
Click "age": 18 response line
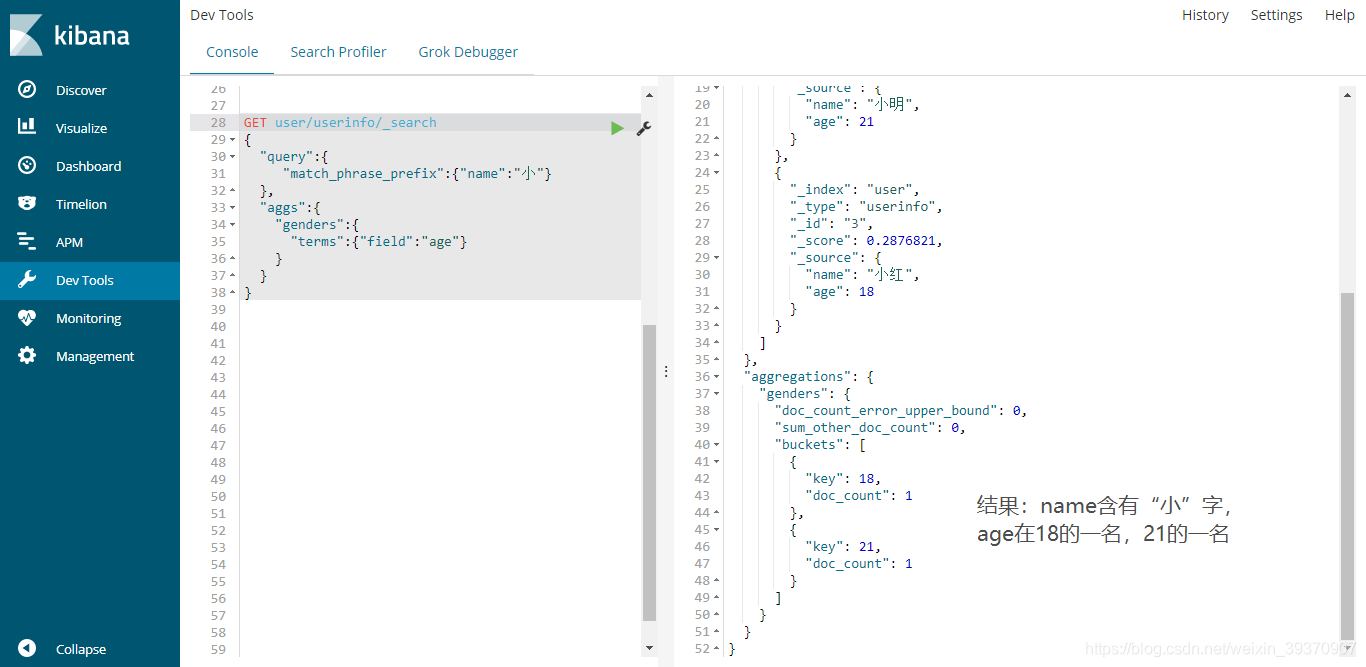[840, 291]
